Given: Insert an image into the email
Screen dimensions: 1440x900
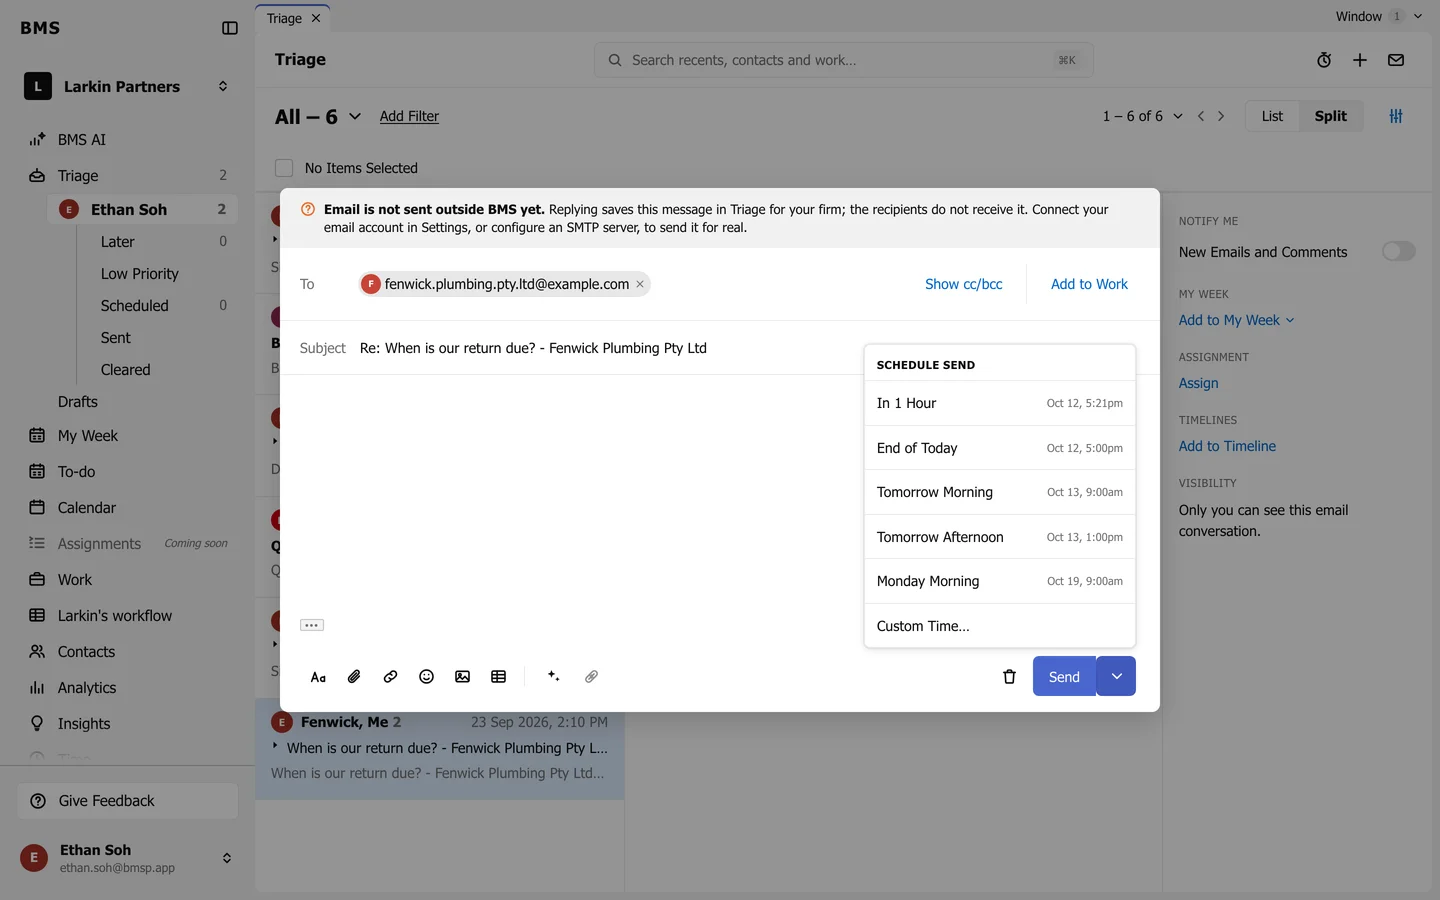Looking at the screenshot, I should coord(462,677).
